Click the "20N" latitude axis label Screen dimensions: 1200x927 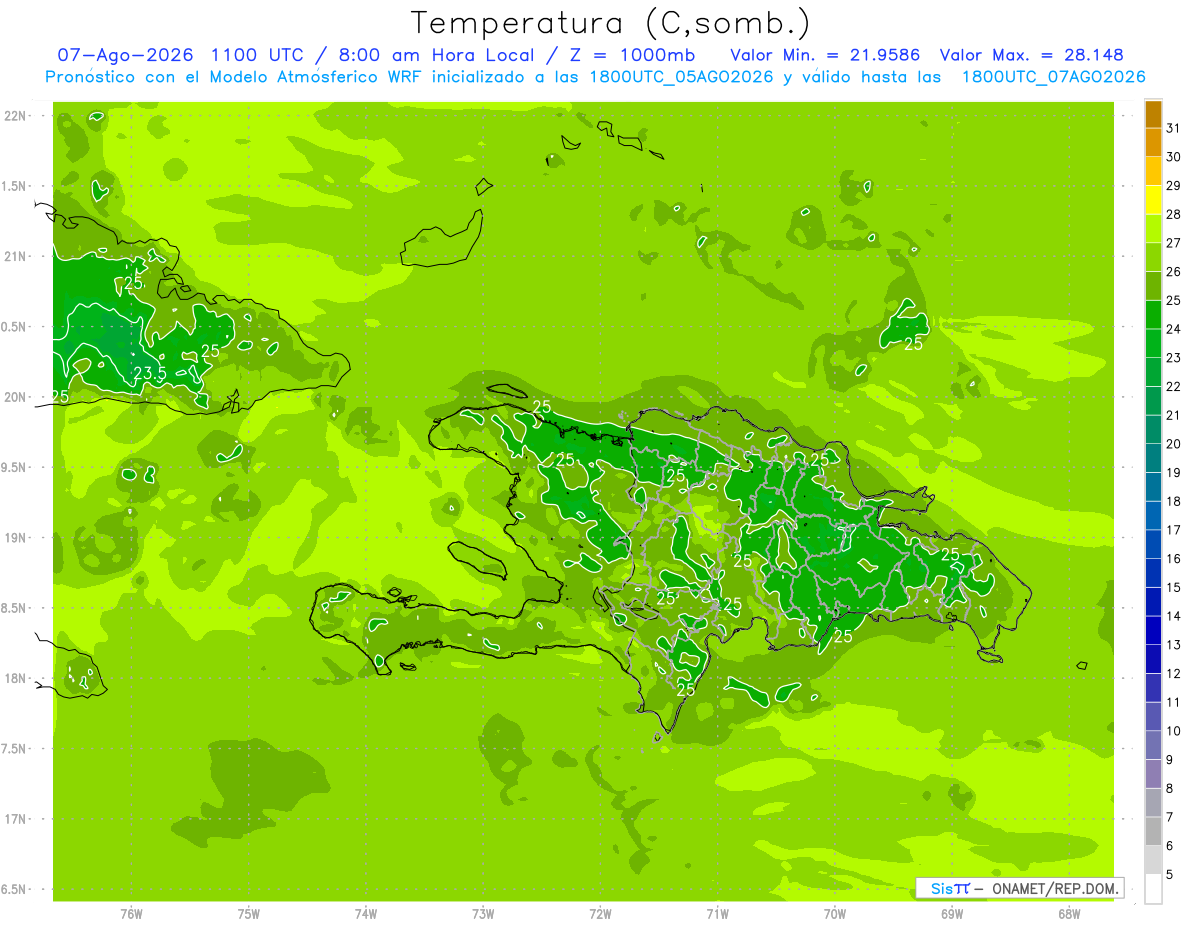click(15, 397)
